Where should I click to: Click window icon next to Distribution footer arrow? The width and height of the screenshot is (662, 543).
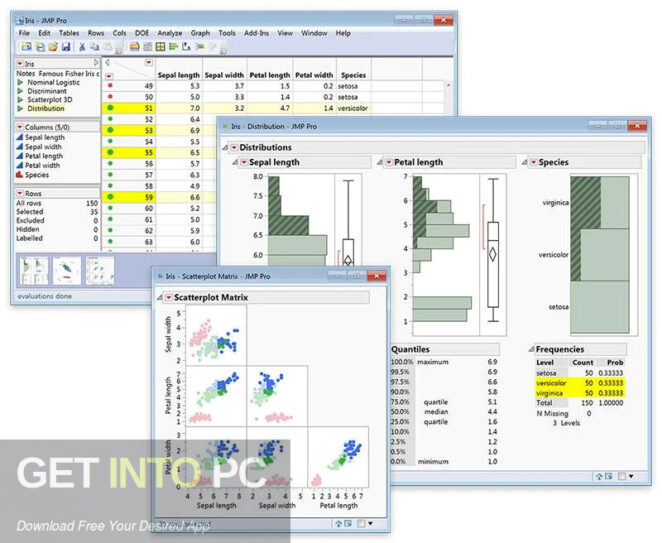[608, 476]
